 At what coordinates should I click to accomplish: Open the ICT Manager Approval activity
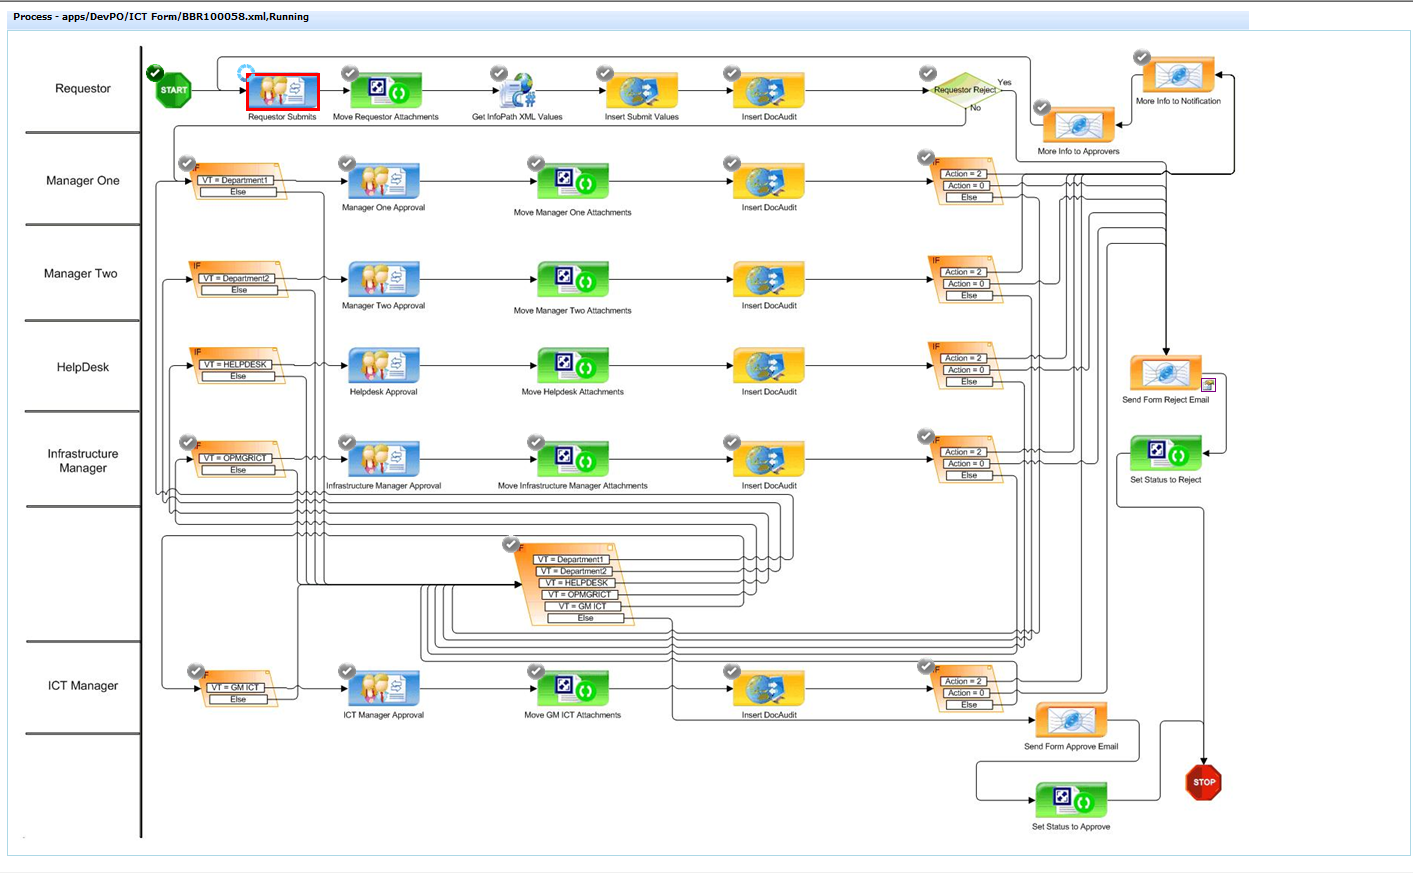click(384, 689)
